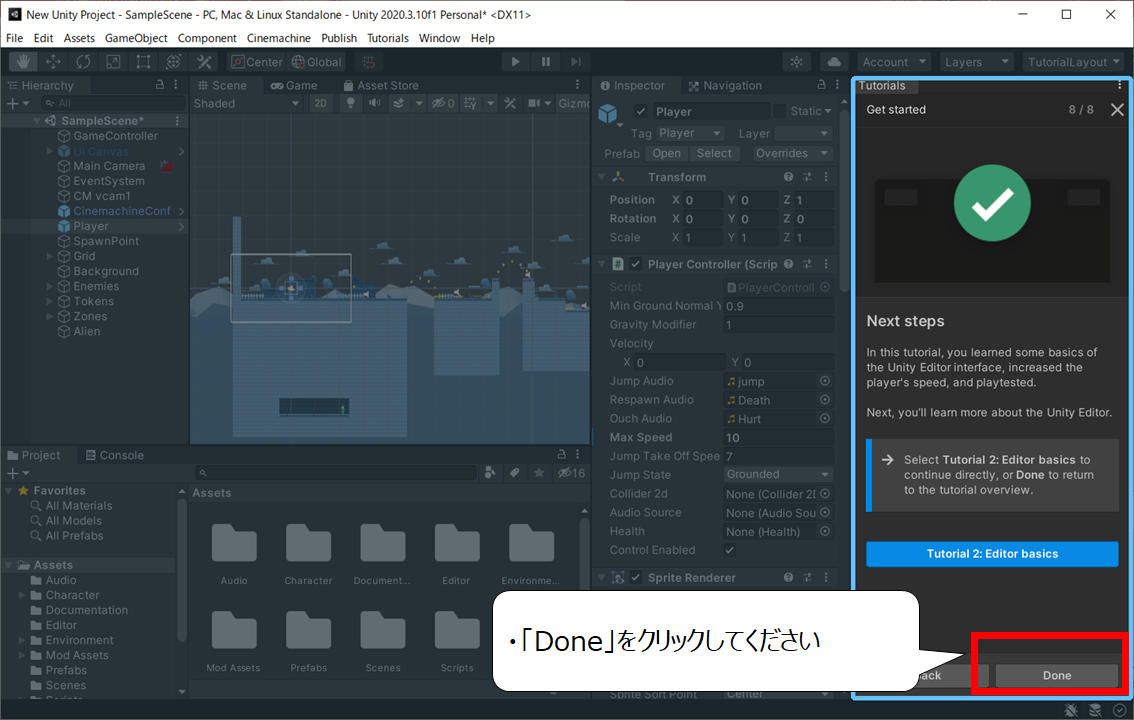Toggle Control Enabled checkbox

click(x=730, y=550)
